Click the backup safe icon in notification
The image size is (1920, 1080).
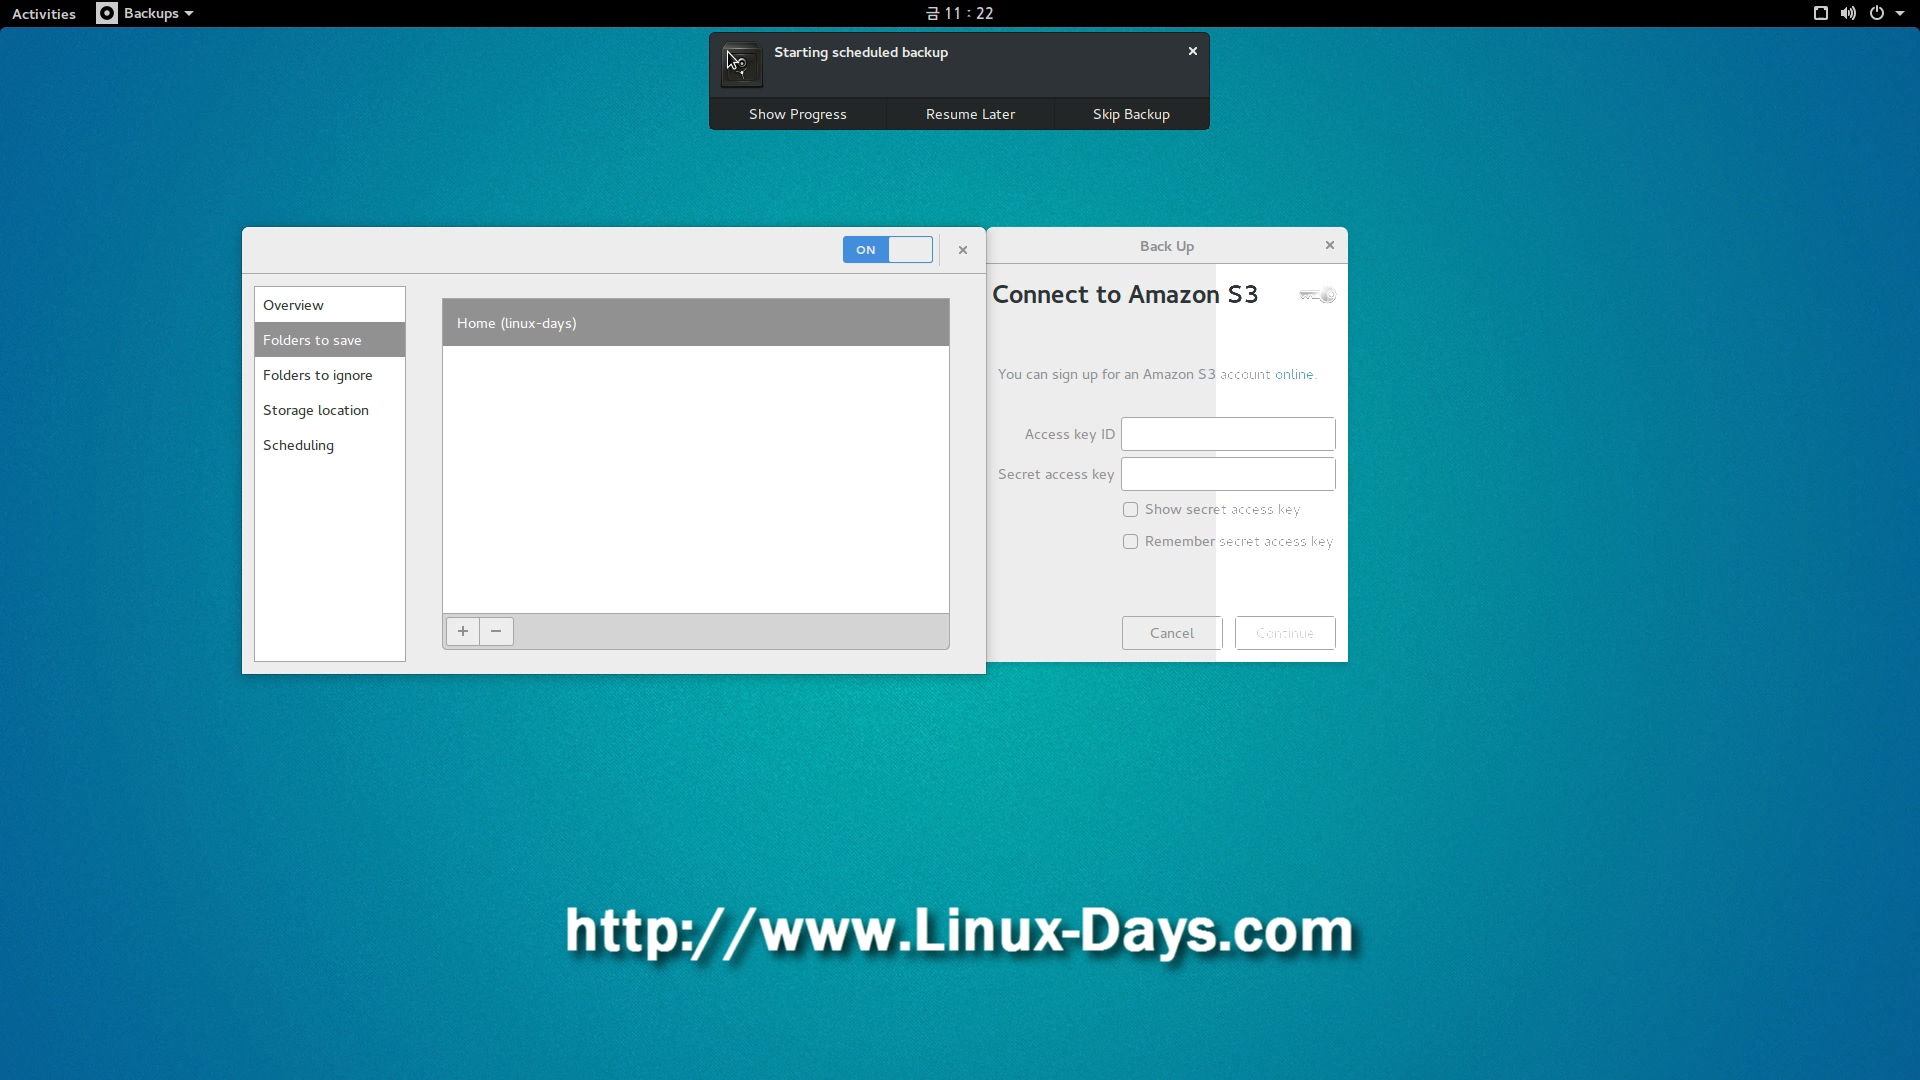click(x=742, y=65)
